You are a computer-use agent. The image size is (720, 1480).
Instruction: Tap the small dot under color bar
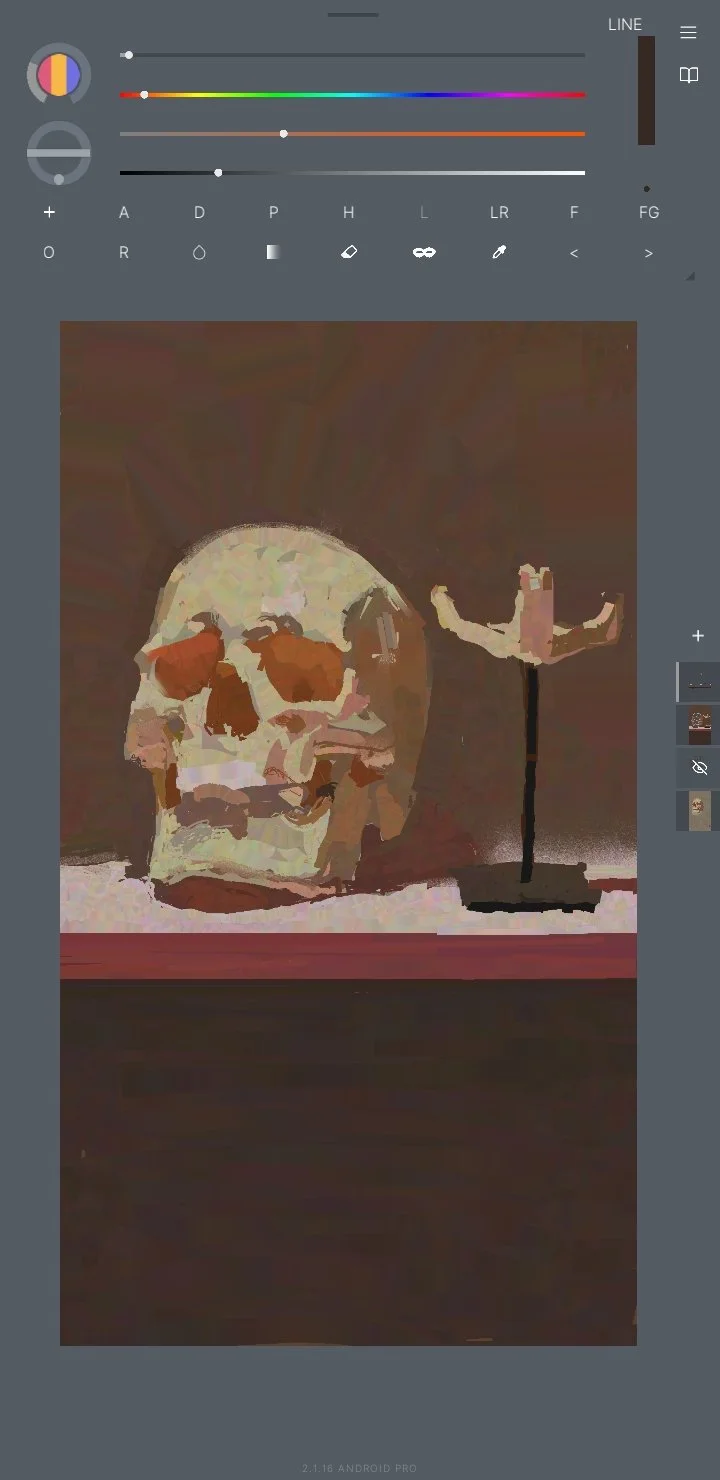647,188
